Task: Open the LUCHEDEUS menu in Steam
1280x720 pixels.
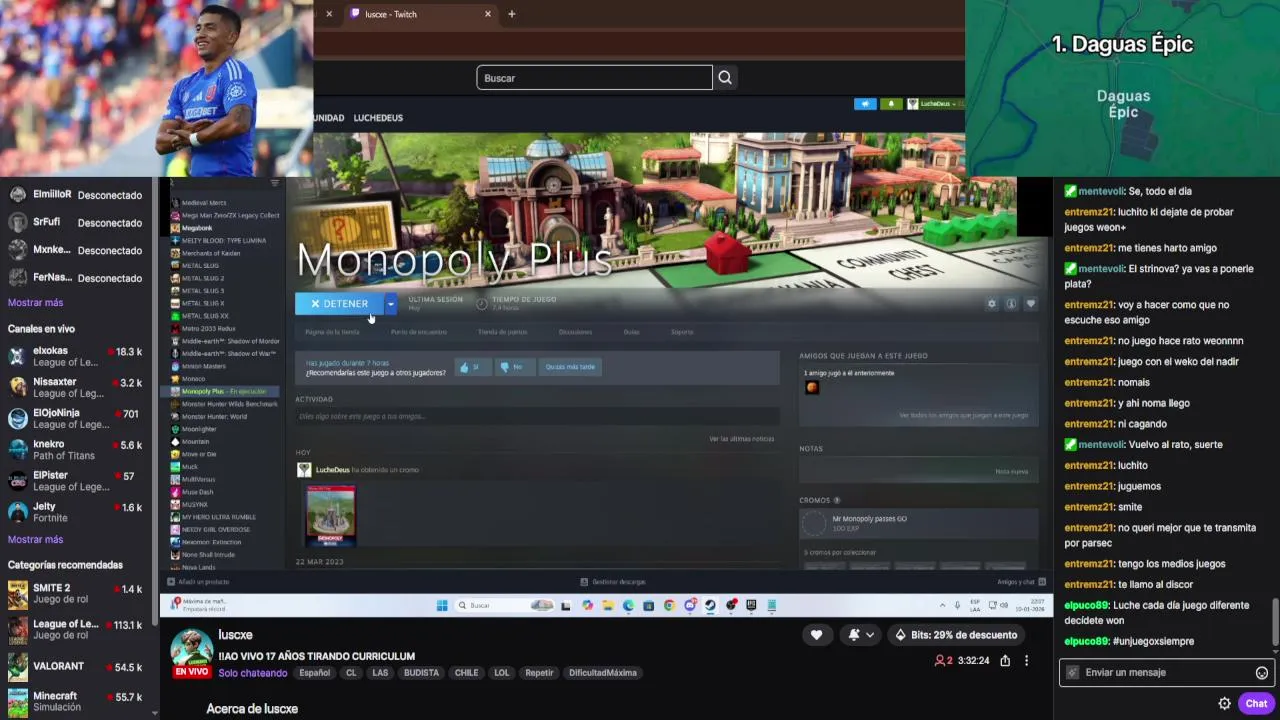Action: pos(378,118)
